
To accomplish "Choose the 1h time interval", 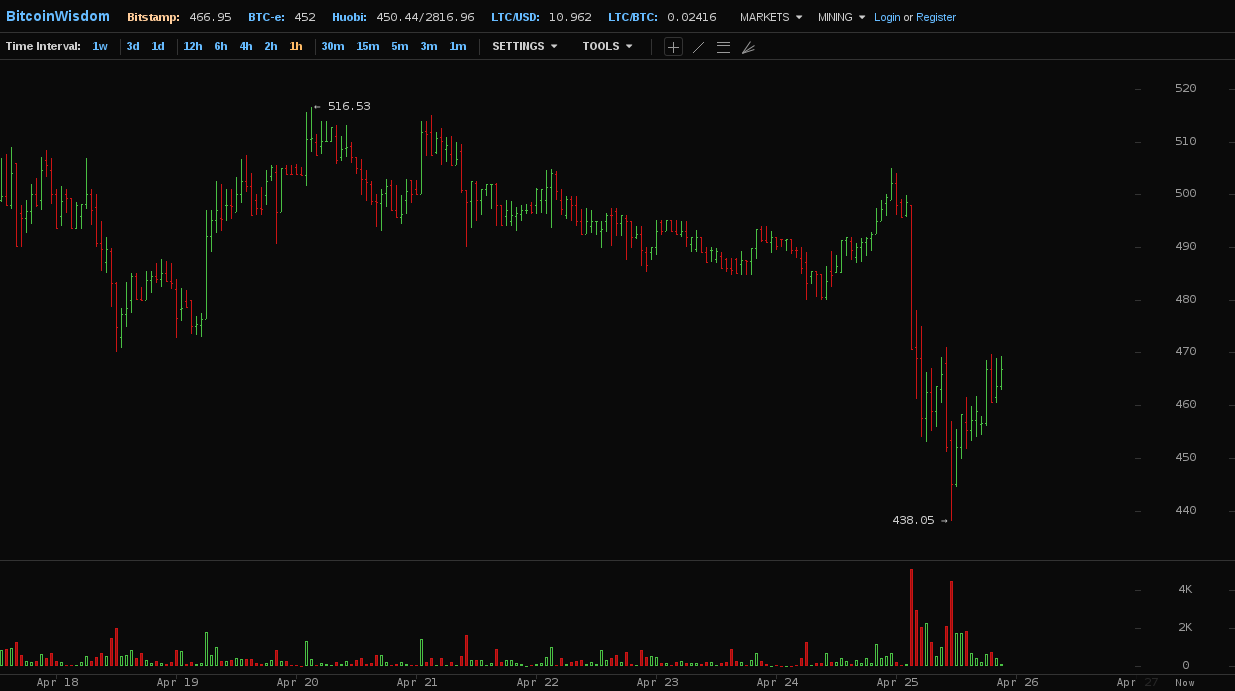I will [x=296, y=46].
